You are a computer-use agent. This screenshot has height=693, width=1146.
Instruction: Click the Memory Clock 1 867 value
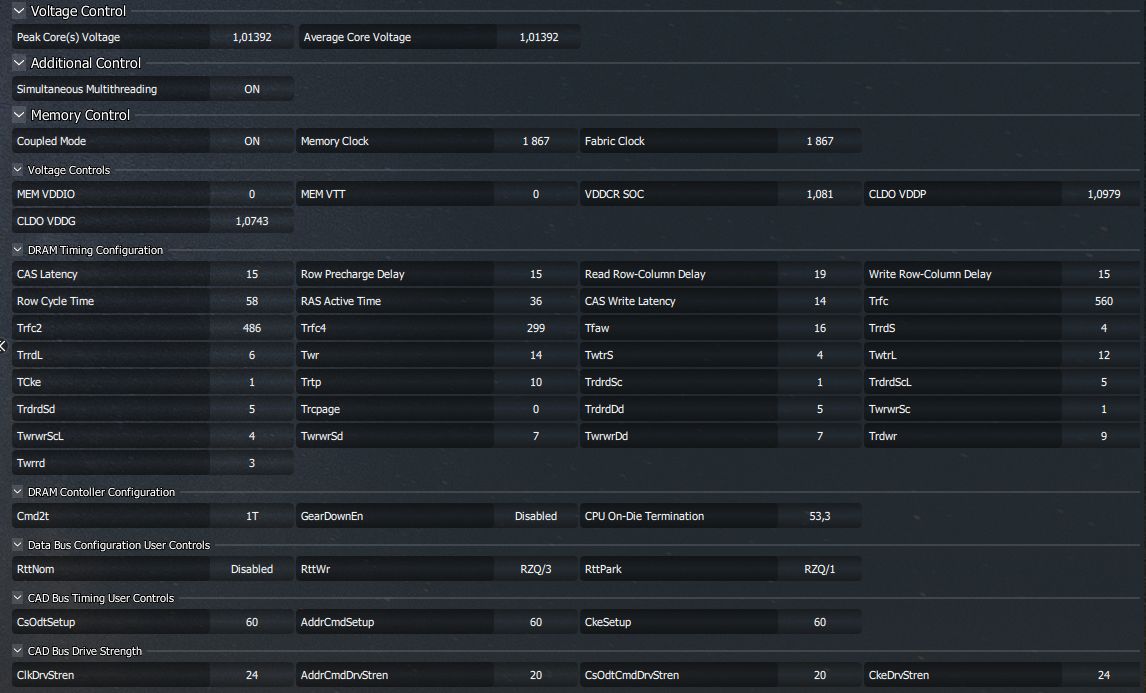(x=535, y=141)
